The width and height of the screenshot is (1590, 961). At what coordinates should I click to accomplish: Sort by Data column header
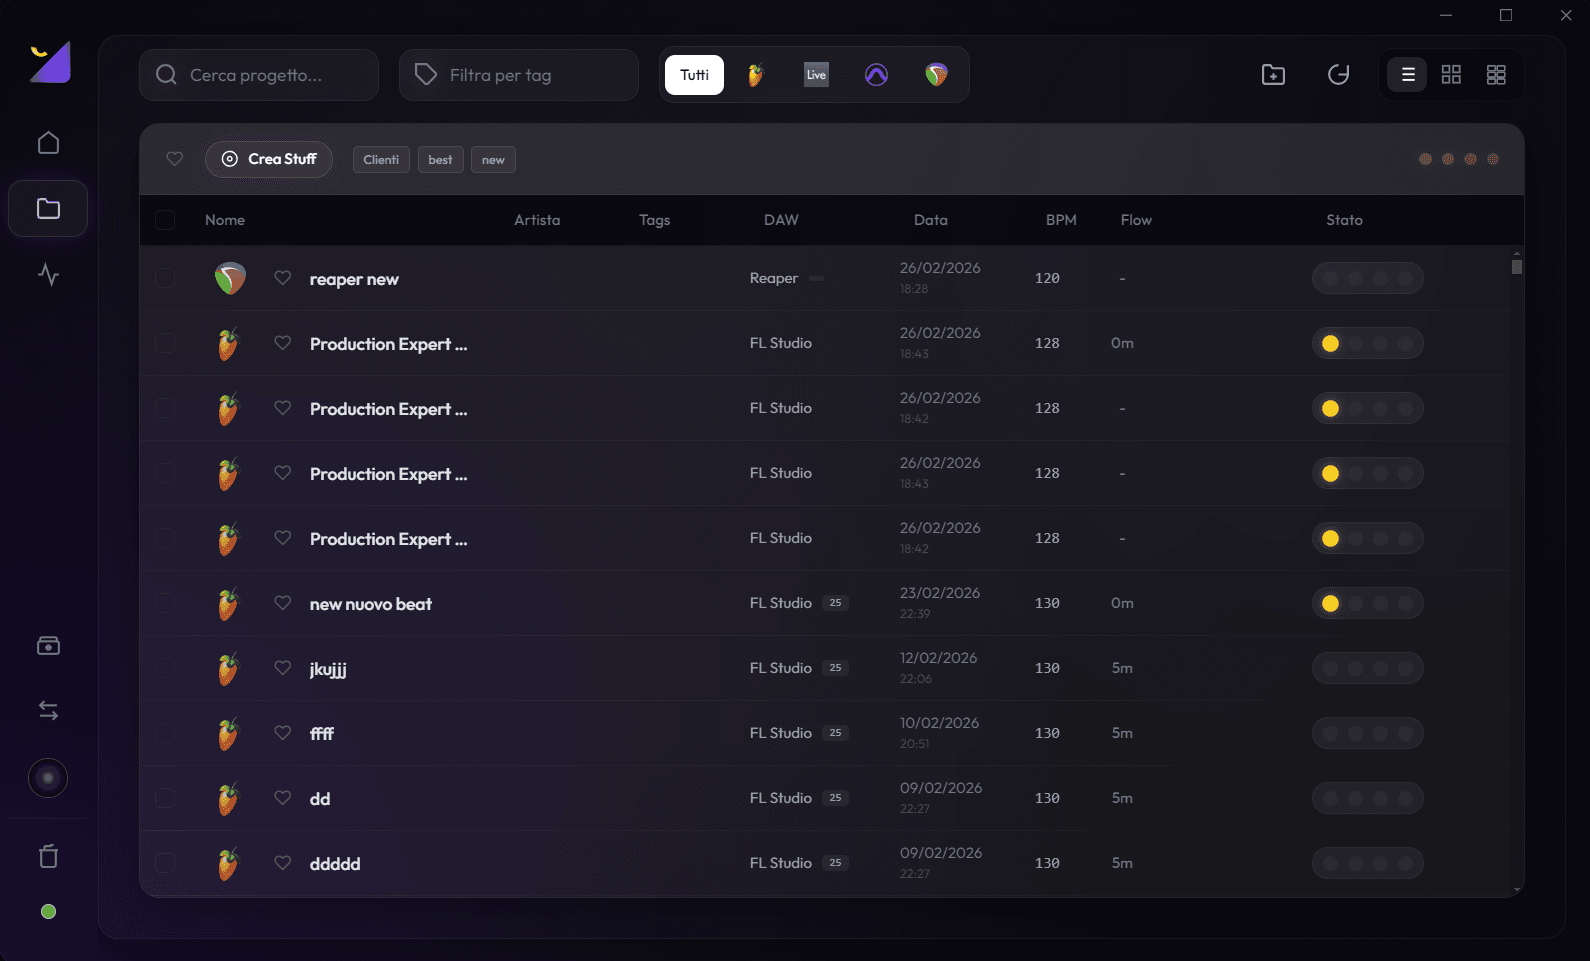[x=931, y=220]
